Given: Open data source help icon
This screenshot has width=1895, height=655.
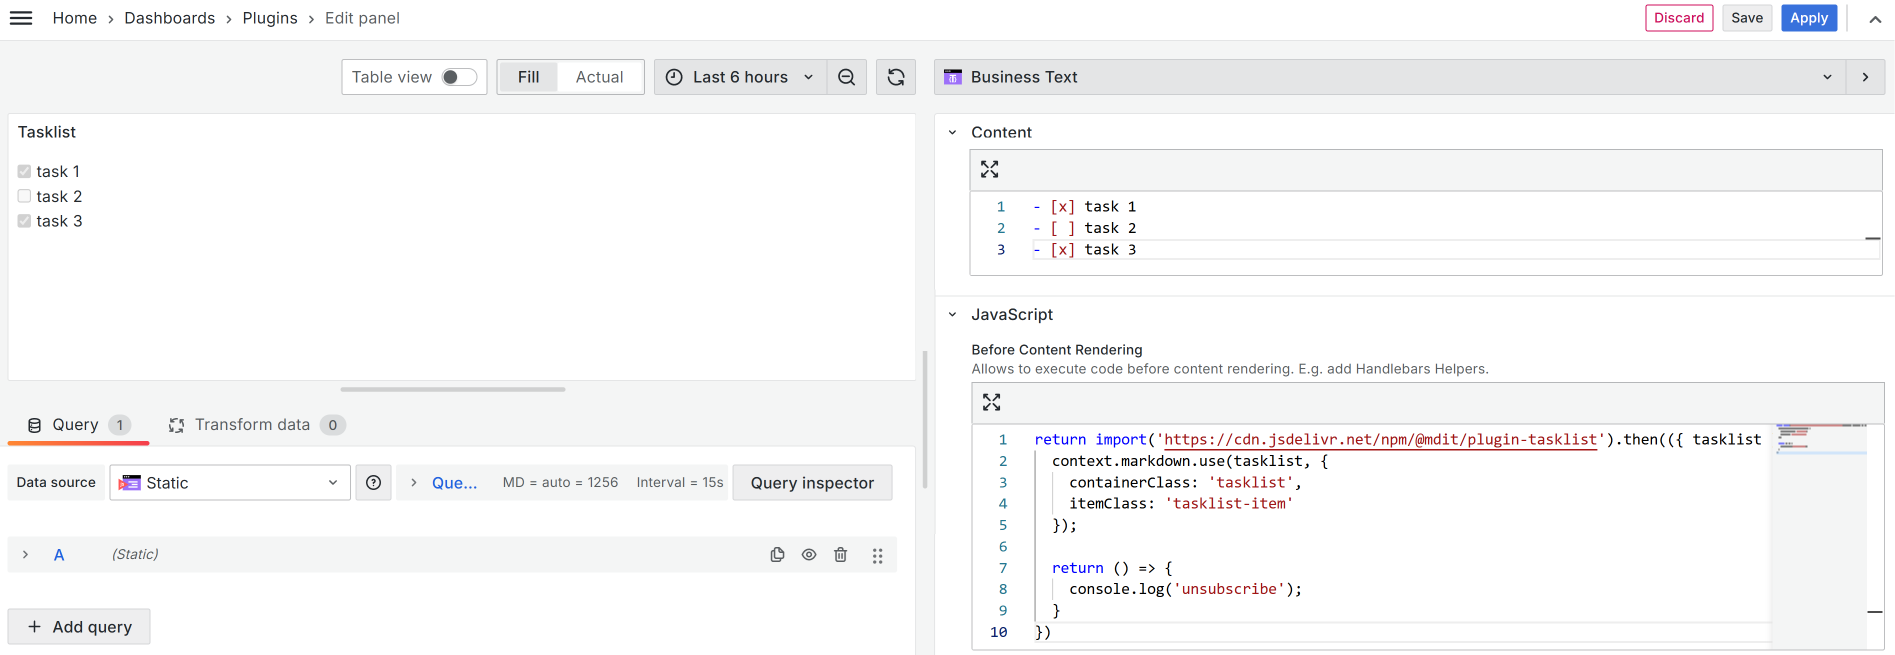Looking at the screenshot, I should coord(373,483).
